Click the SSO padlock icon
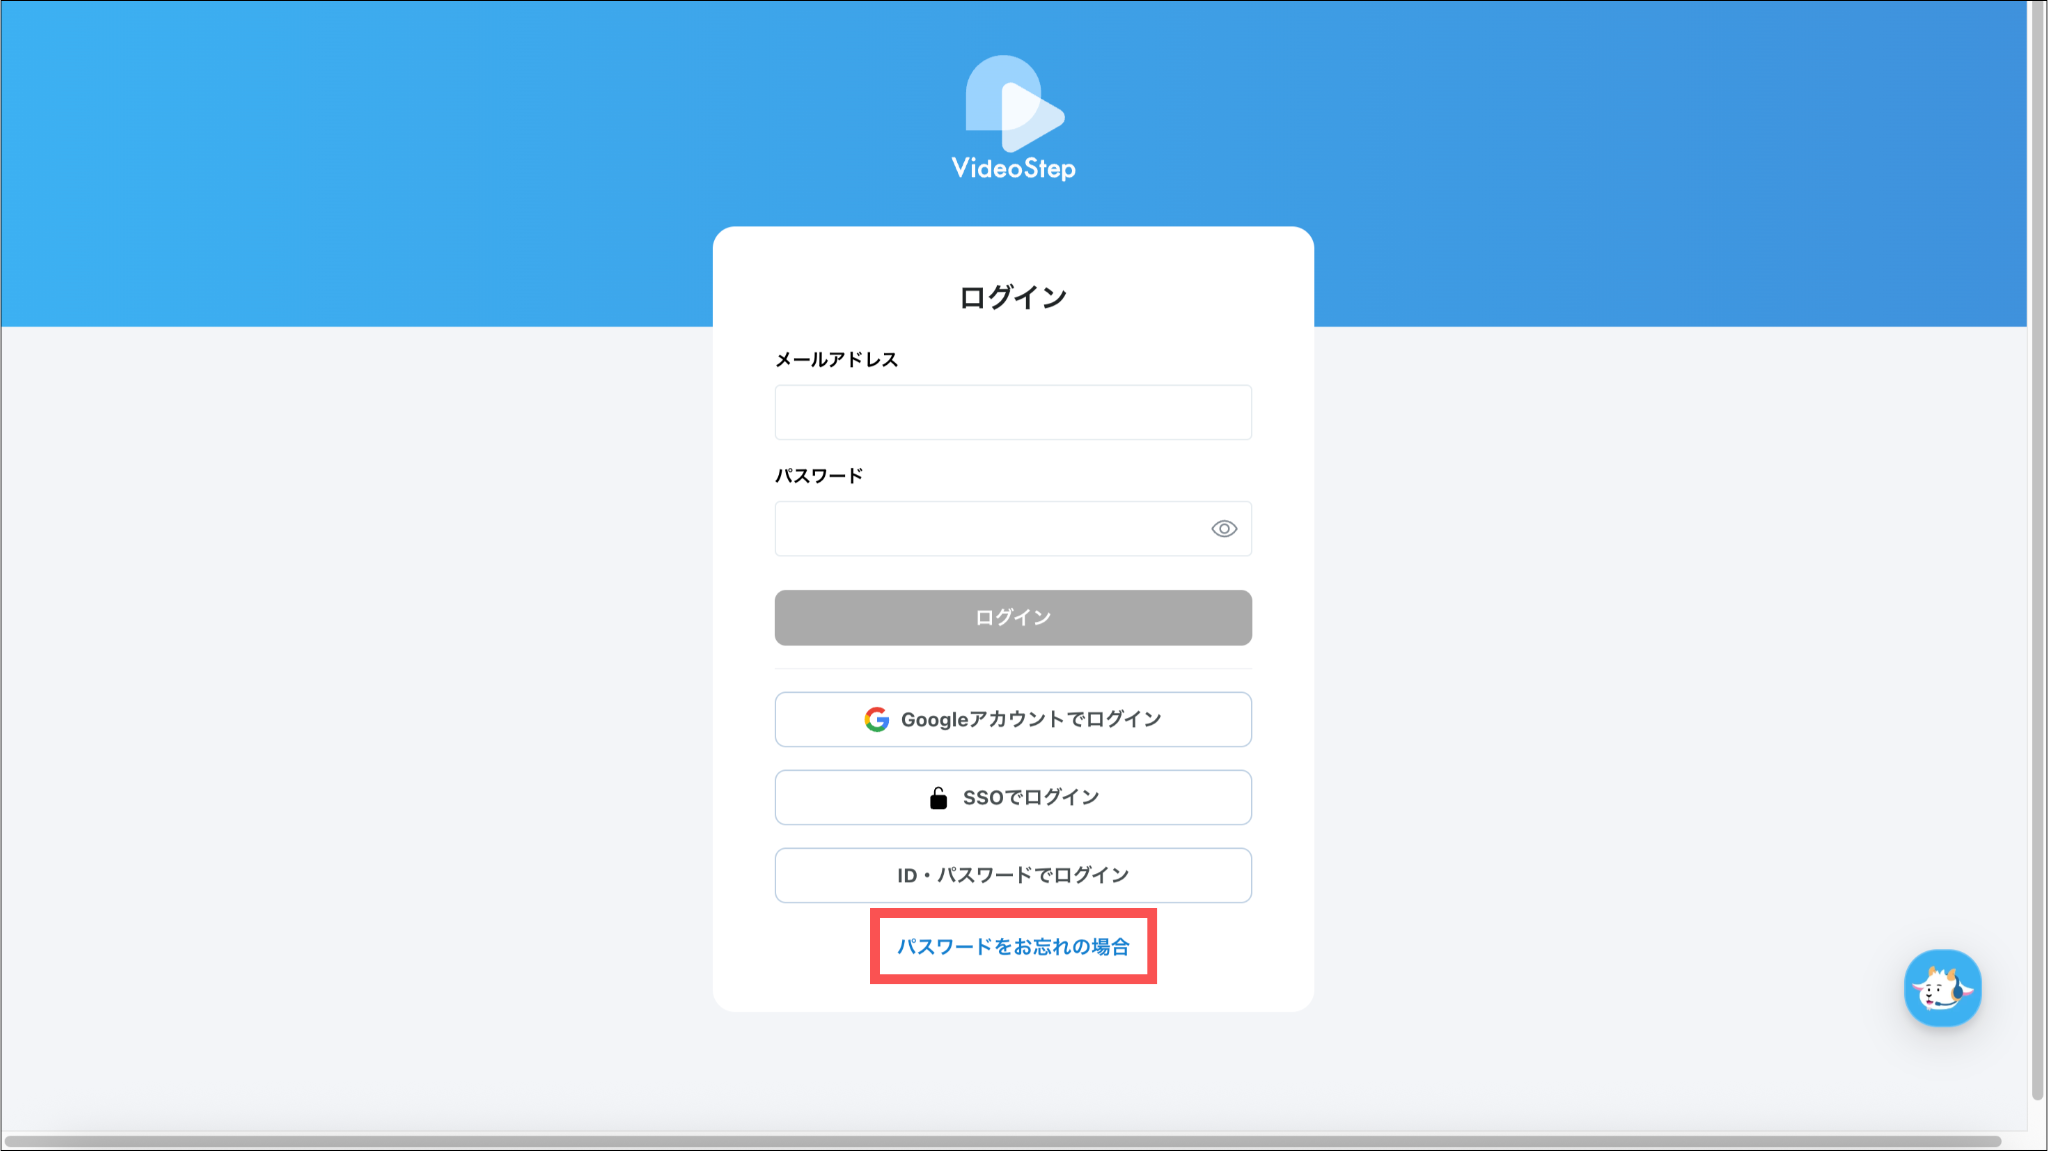 (x=938, y=798)
